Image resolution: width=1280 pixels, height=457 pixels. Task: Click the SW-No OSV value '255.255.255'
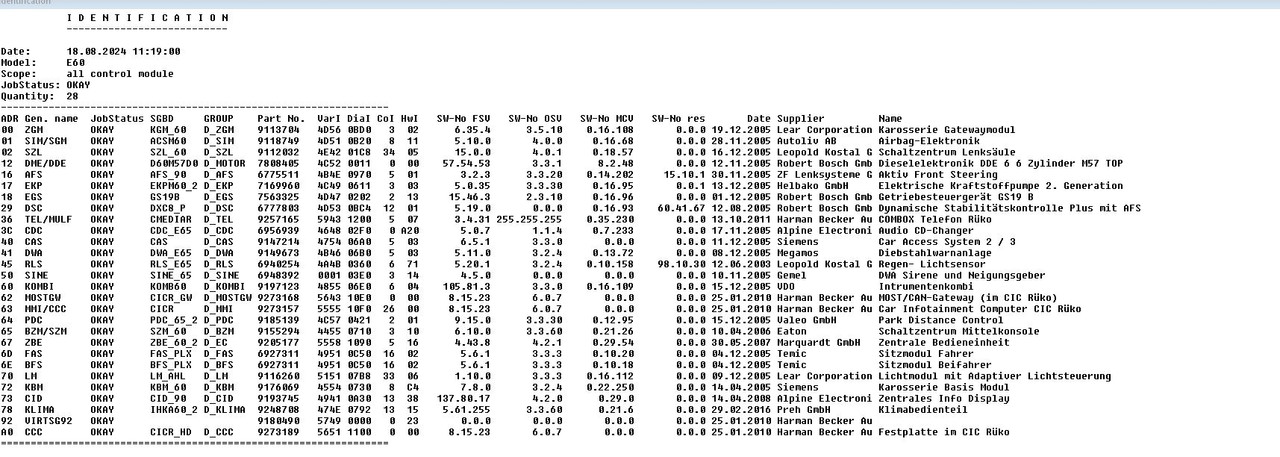[528, 219]
